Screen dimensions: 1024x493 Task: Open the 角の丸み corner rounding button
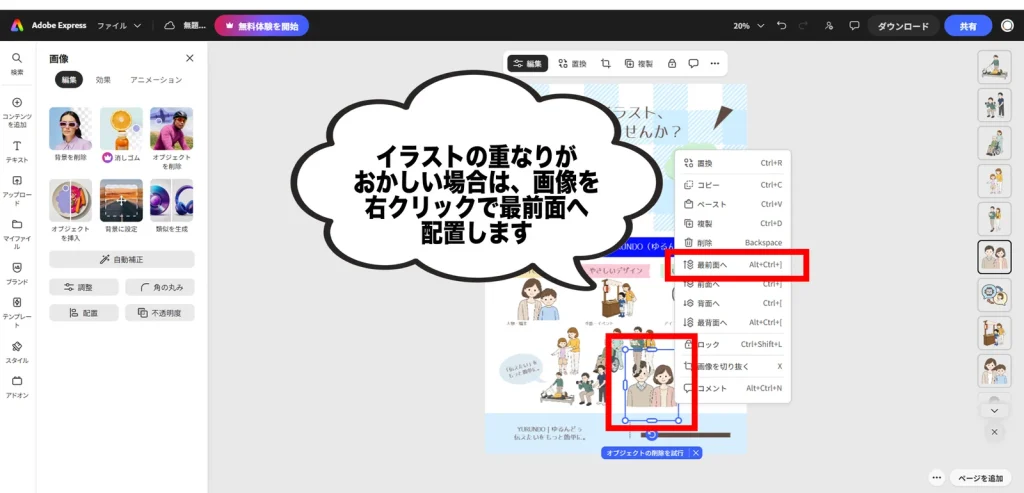point(159,287)
